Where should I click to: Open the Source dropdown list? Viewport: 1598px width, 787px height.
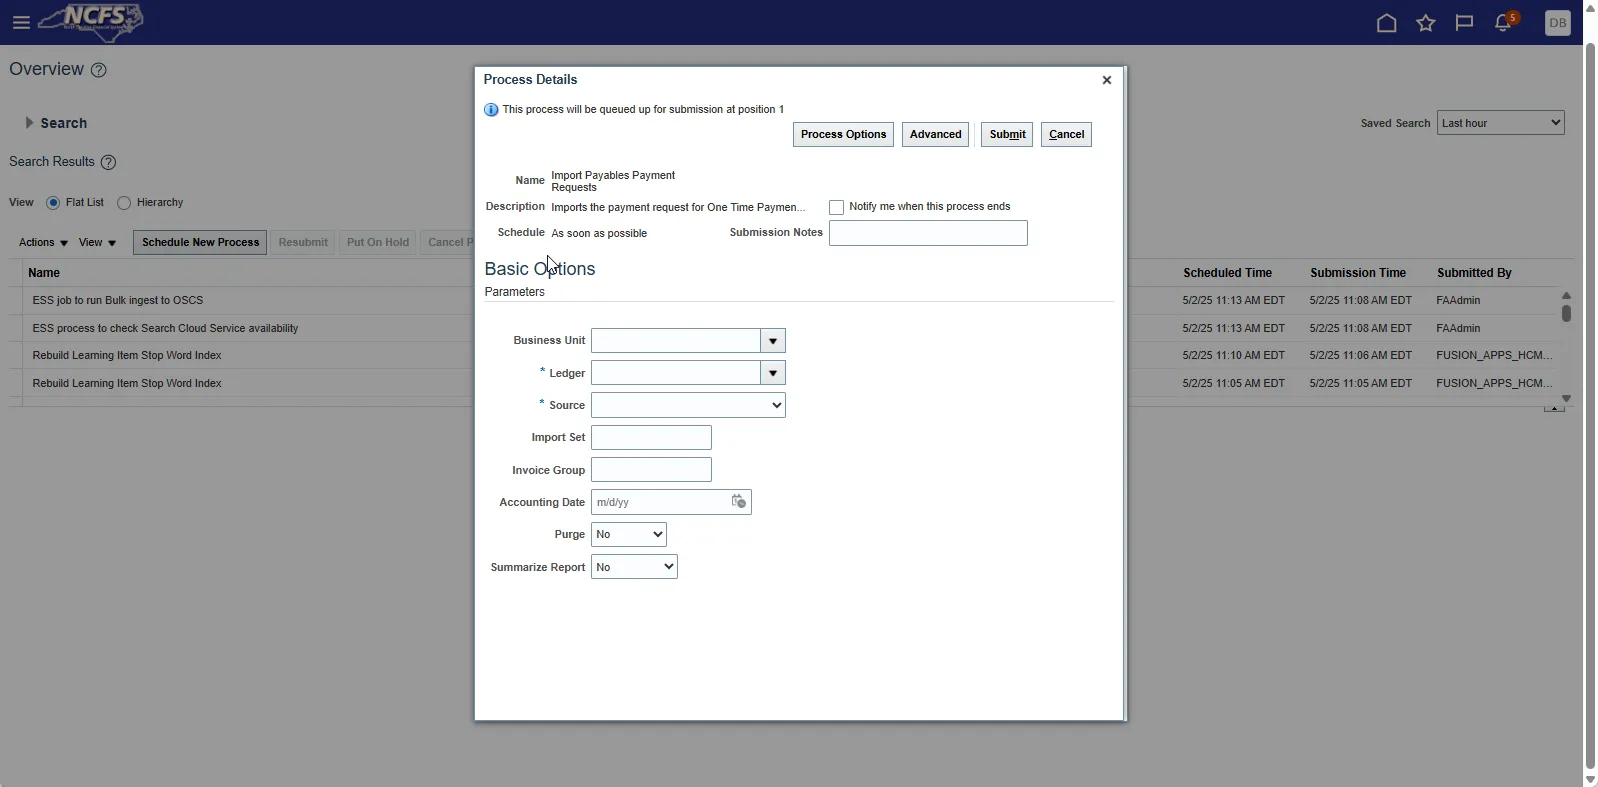point(688,405)
